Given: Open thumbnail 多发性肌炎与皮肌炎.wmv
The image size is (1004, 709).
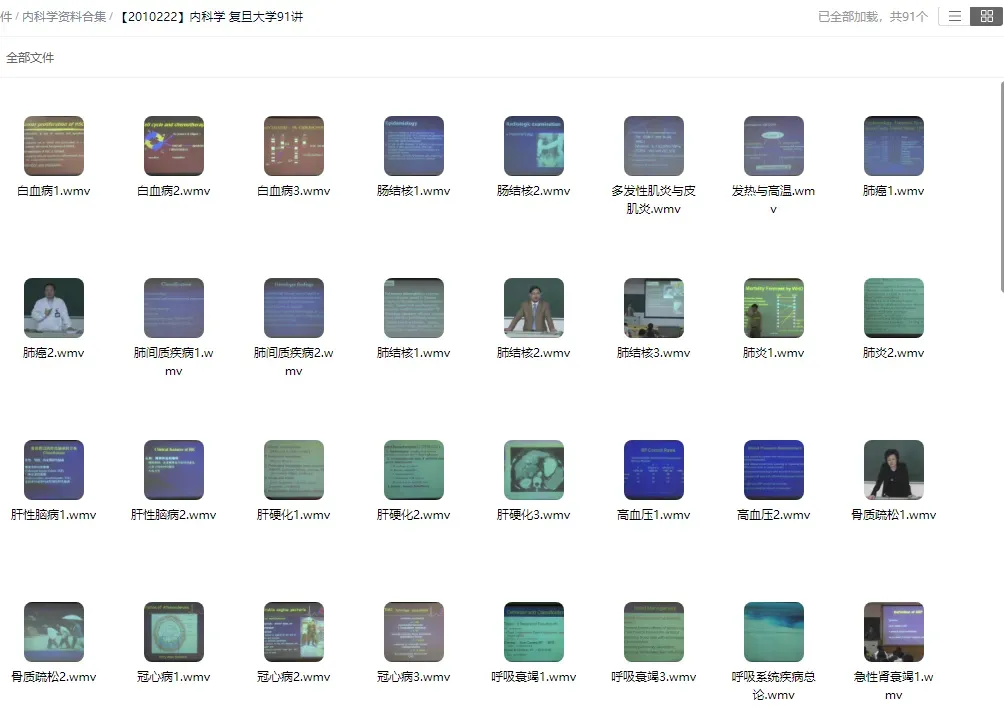Looking at the screenshot, I should coord(654,146).
